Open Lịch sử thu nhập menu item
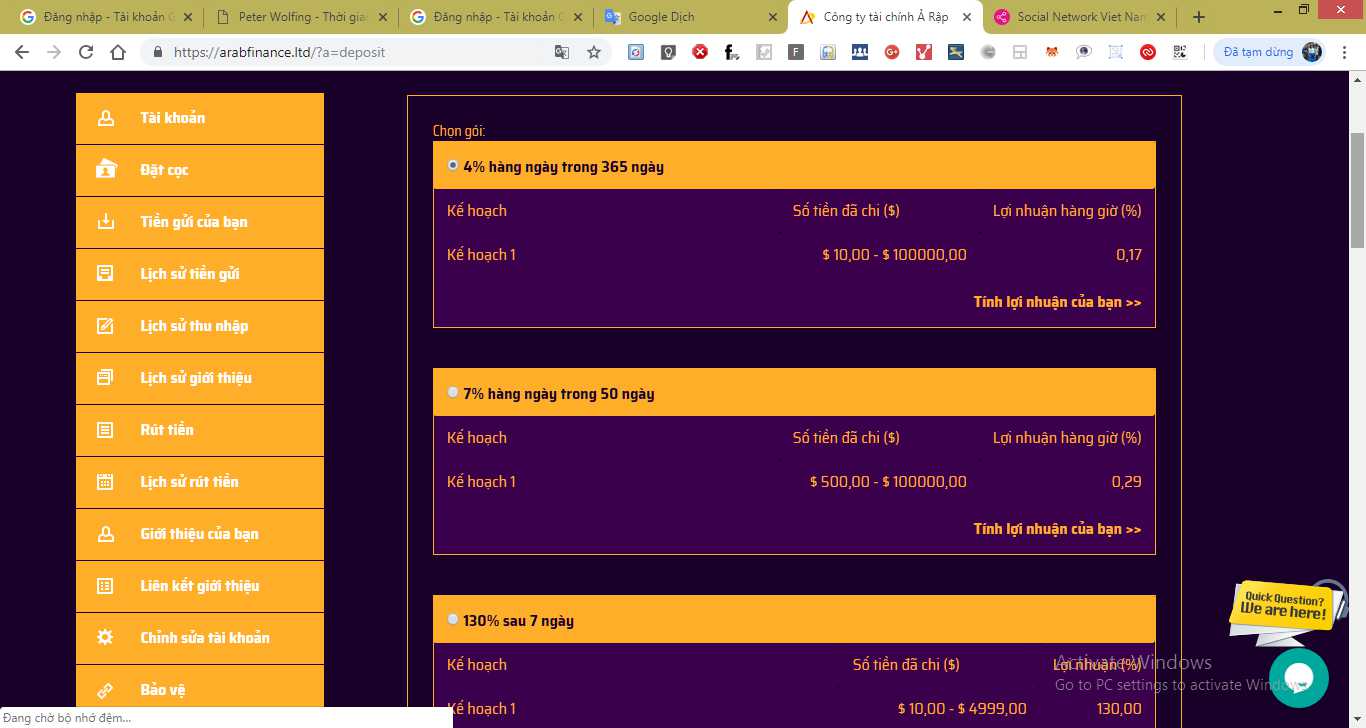The width and height of the screenshot is (1366, 728). point(200,326)
